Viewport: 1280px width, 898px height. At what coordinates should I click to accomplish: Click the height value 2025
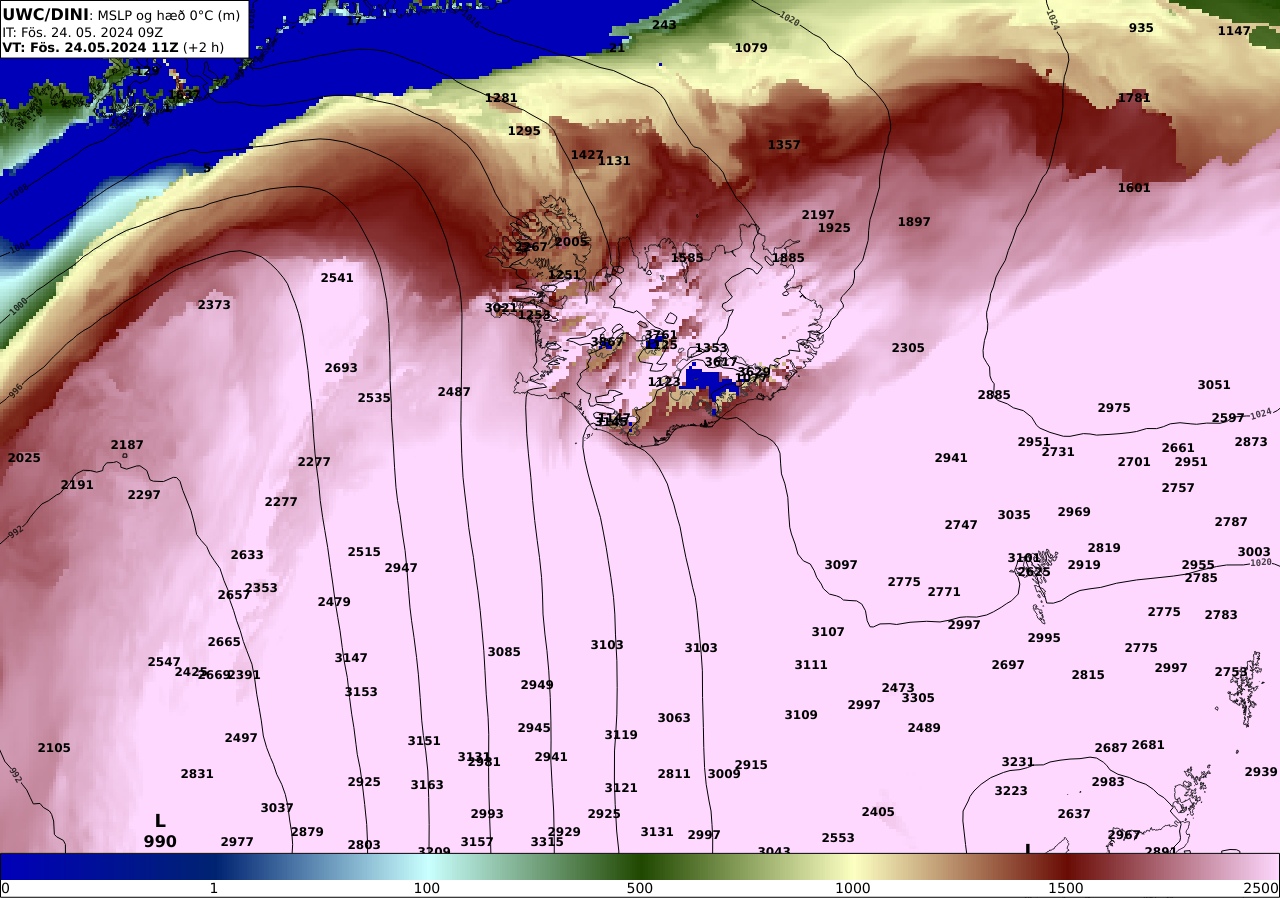pyautogui.click(x=24, y=458)
